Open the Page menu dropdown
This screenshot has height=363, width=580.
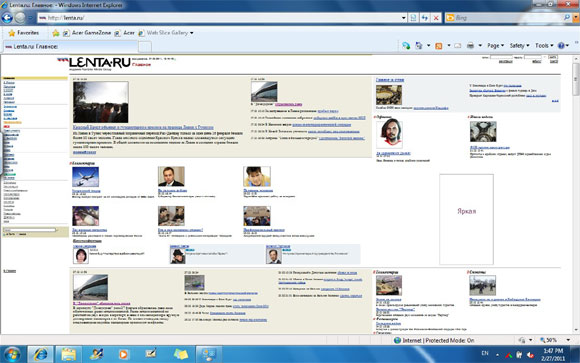[x=495, y=46]
